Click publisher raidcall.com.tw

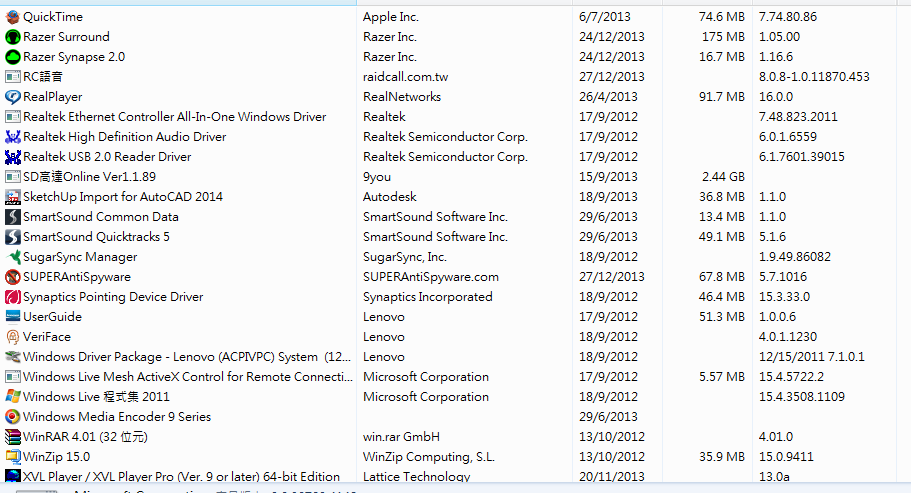tap(406, 77)
